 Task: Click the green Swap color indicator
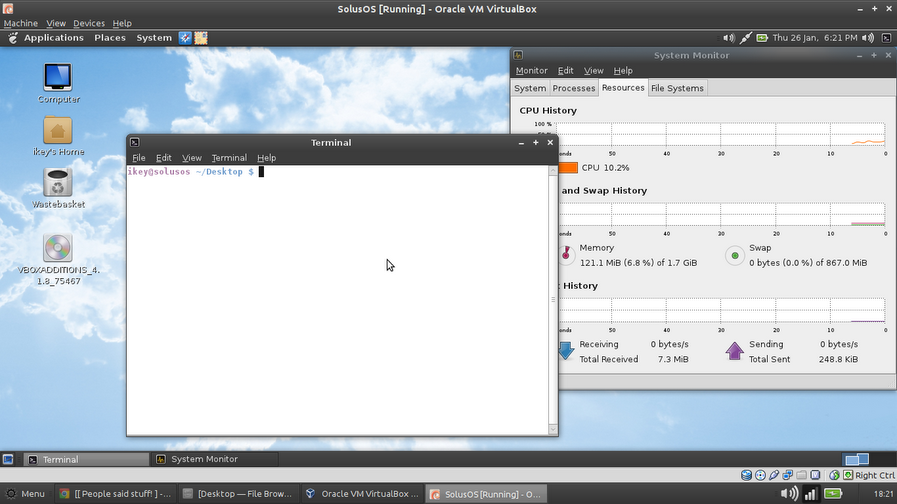[735, 256]
